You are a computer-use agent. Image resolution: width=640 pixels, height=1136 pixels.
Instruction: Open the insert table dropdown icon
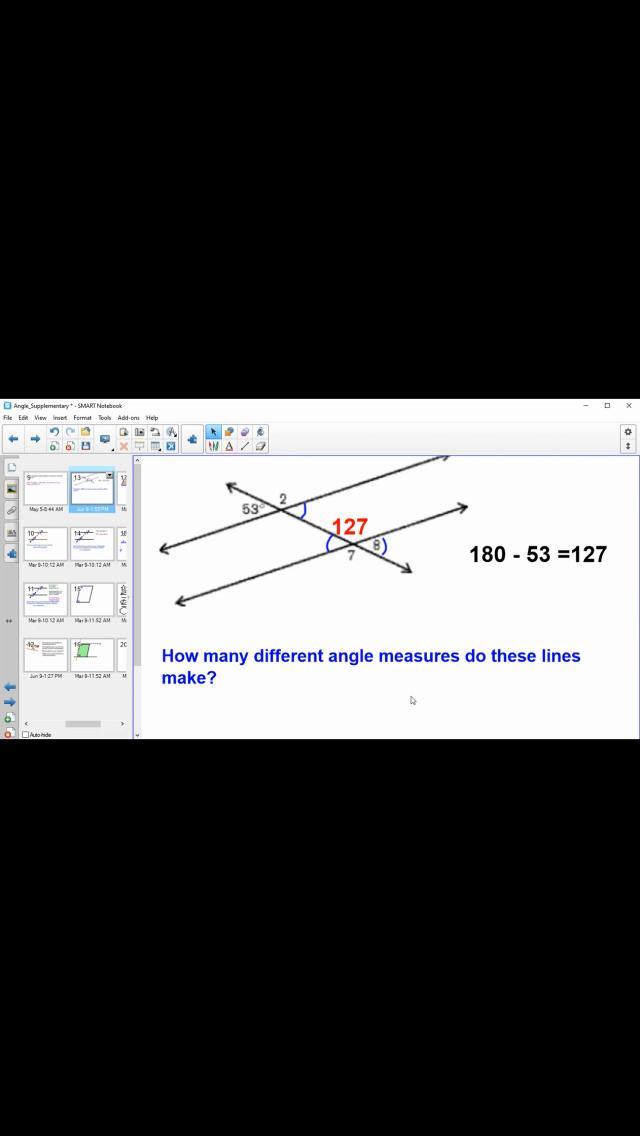[x=155, y=446]
